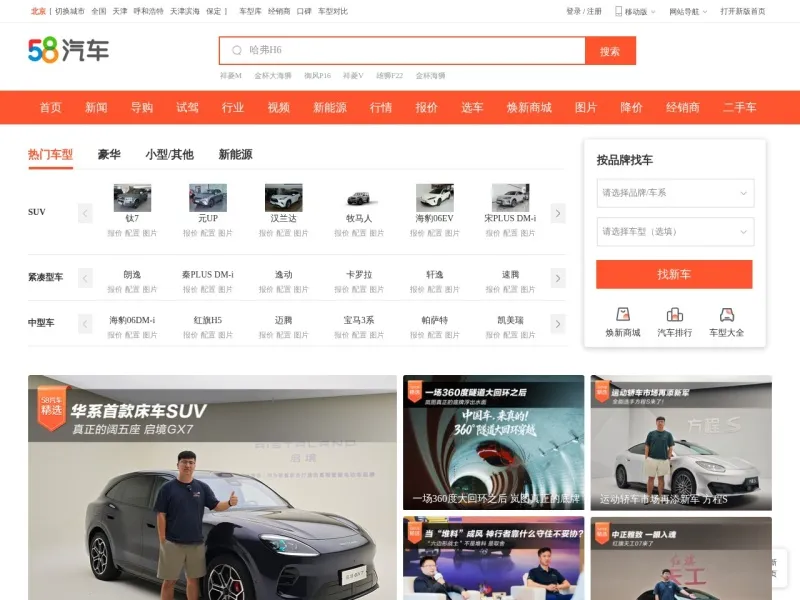Select 天津 in the top city list
This screenshot has height=600, width=800.
120,11
